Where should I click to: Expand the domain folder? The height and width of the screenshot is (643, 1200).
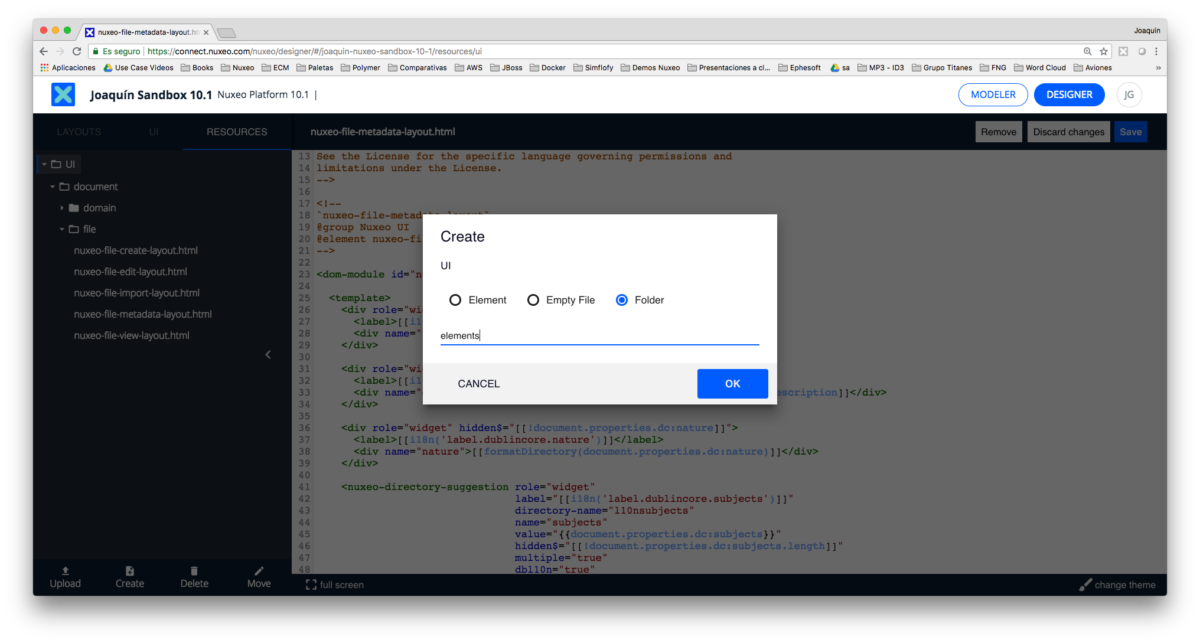click(x=62, y=207)
